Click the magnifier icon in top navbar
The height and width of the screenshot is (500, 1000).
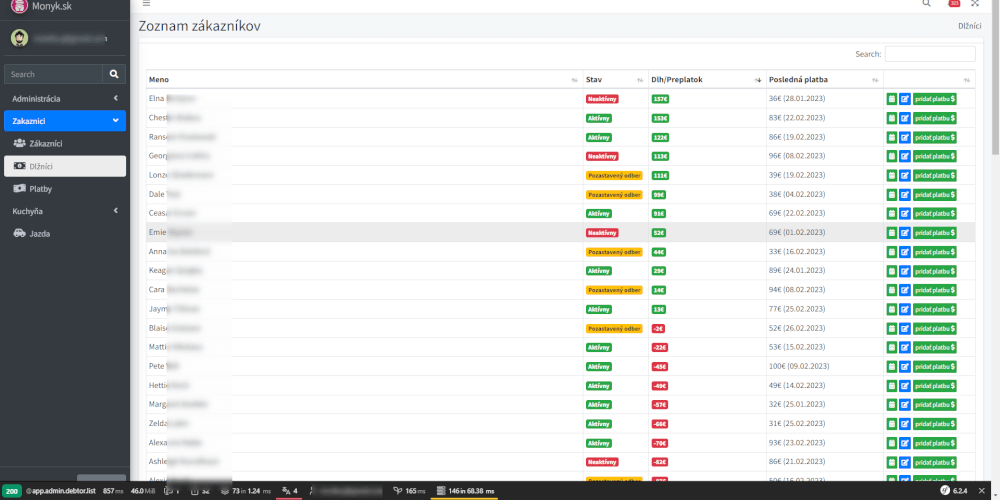pos(926,4)
